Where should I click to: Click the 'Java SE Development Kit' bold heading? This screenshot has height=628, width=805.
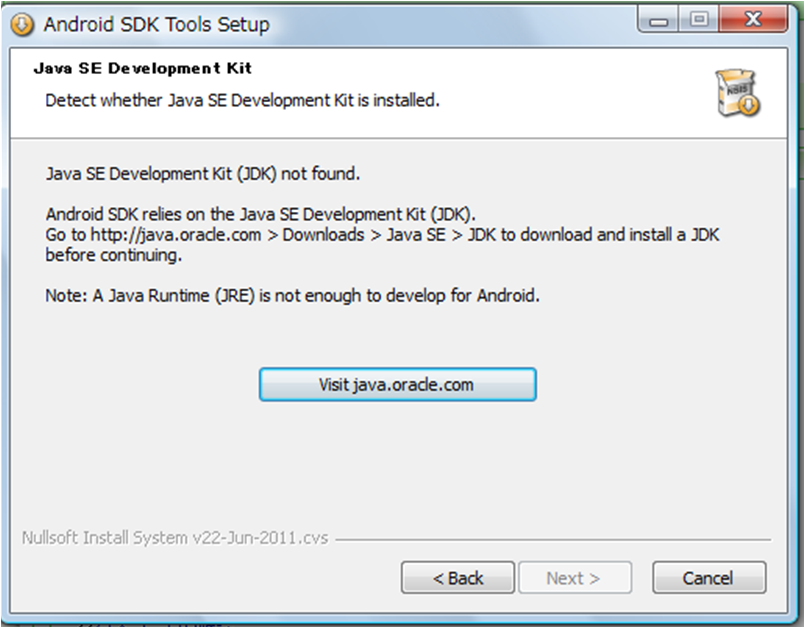click(143, 68)
